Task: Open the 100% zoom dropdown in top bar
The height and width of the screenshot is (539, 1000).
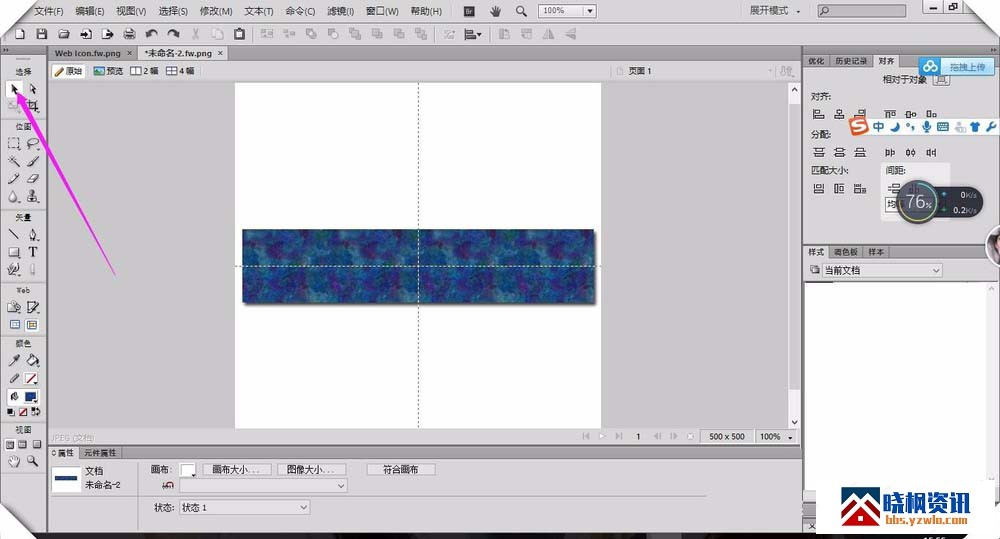Action: 589,11
